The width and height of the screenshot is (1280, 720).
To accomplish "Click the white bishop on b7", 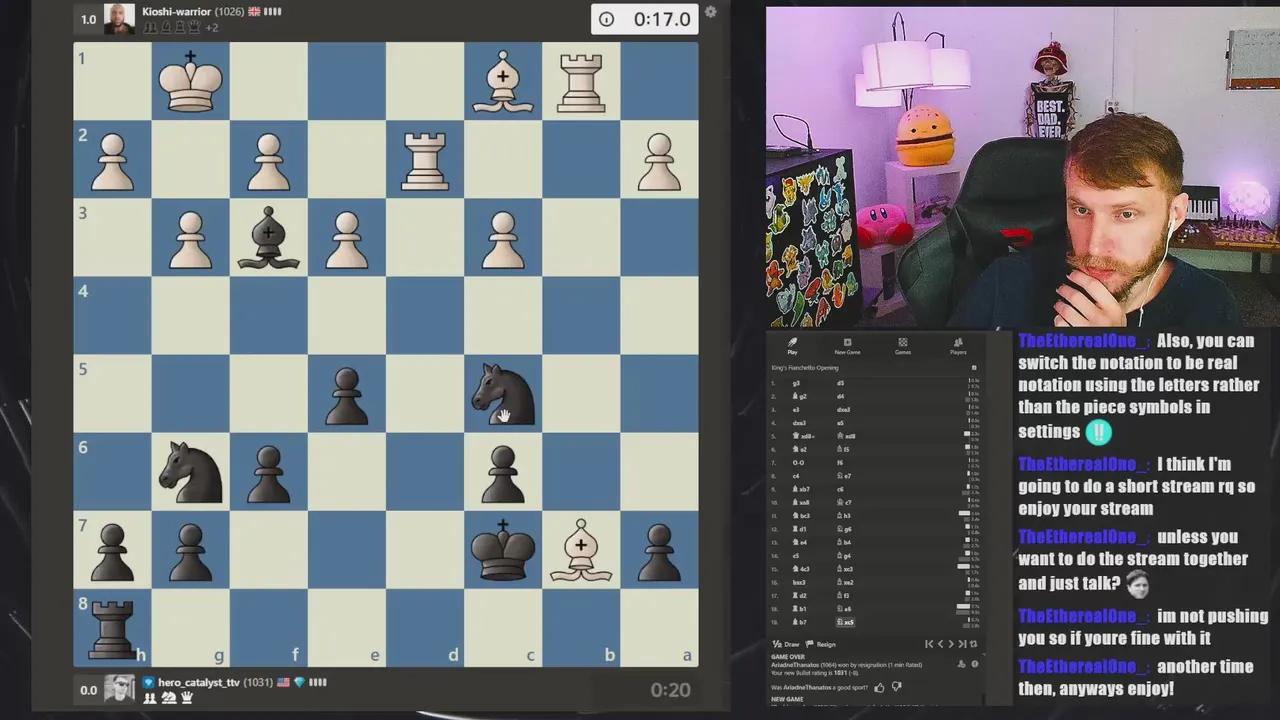I will 581,549.
